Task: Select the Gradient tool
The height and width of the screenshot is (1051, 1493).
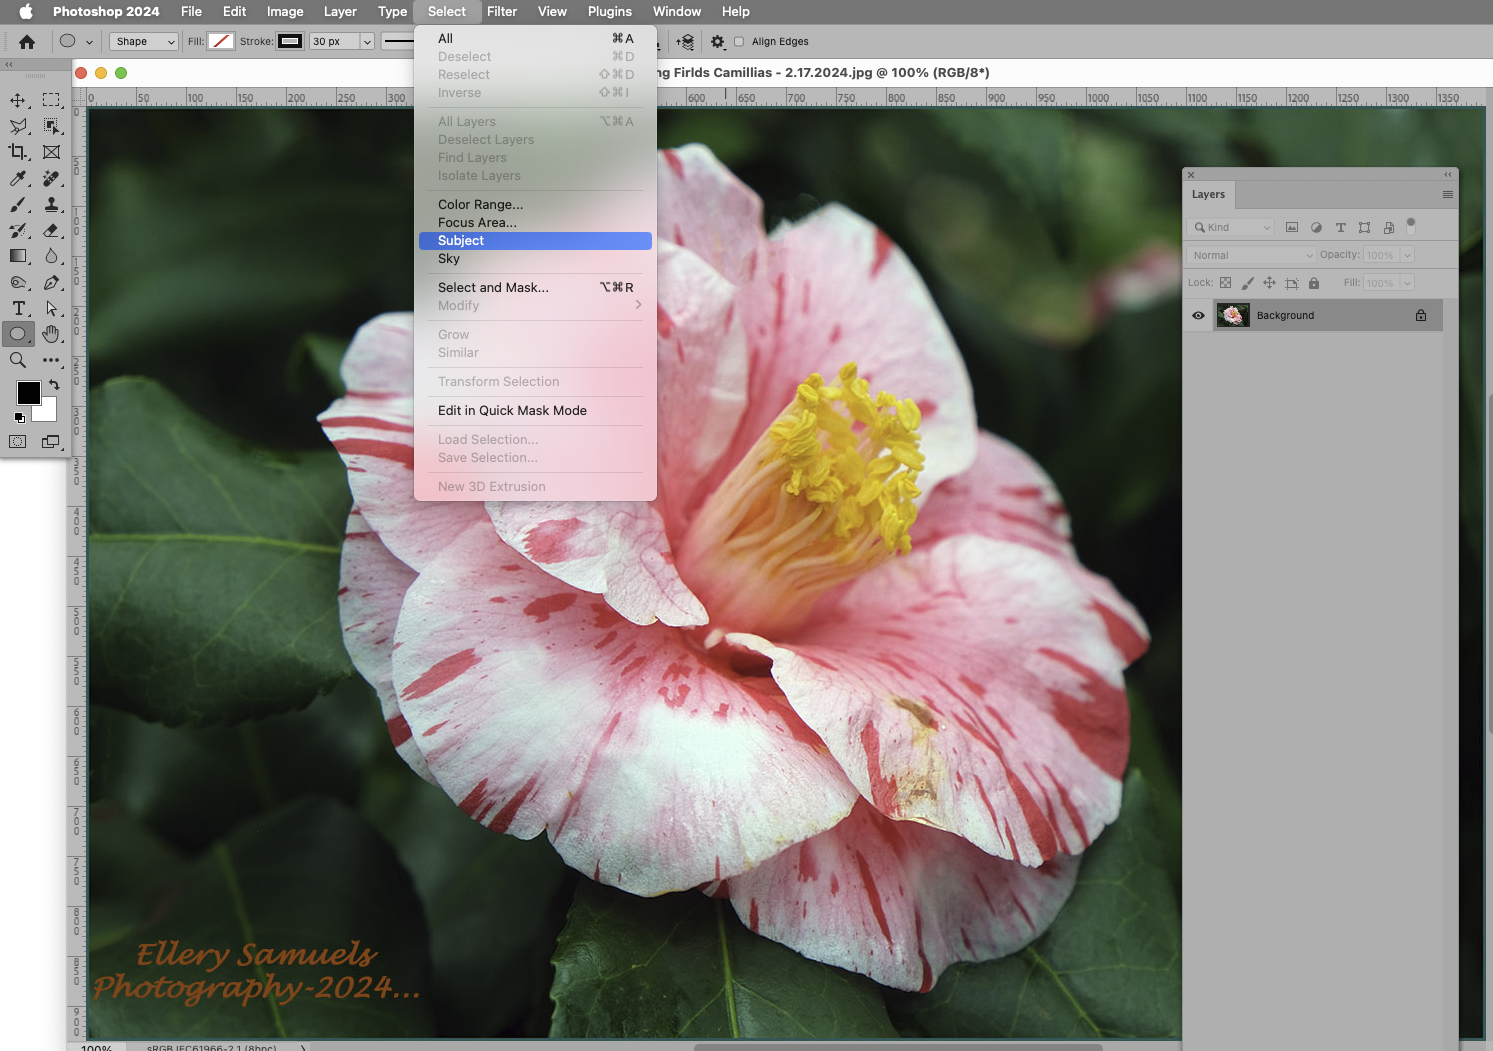Action: tap(17, 255)
